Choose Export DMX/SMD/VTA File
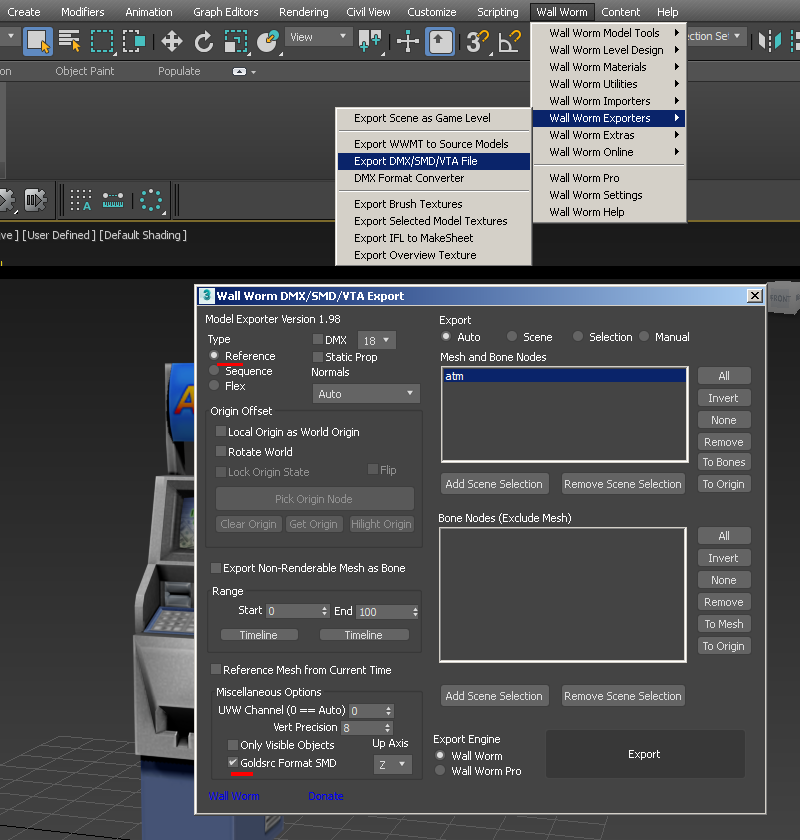800x840 pixels. coord(434,161)
